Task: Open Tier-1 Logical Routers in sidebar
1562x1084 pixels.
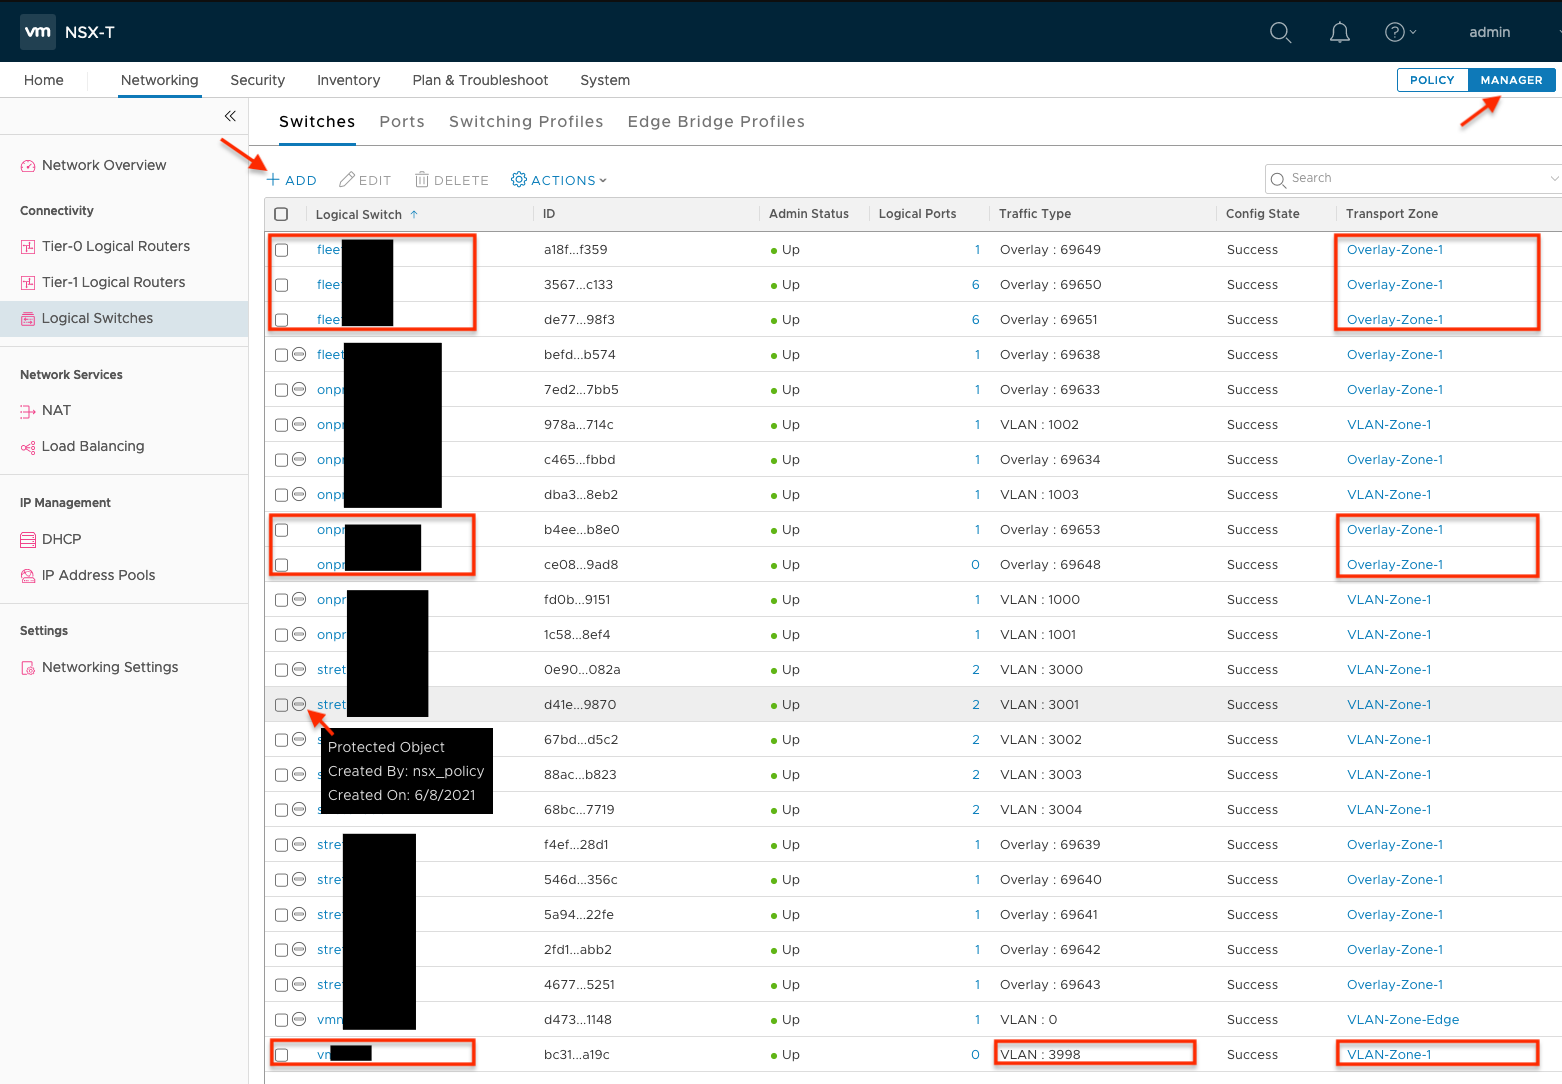Action: coord(113,282)
